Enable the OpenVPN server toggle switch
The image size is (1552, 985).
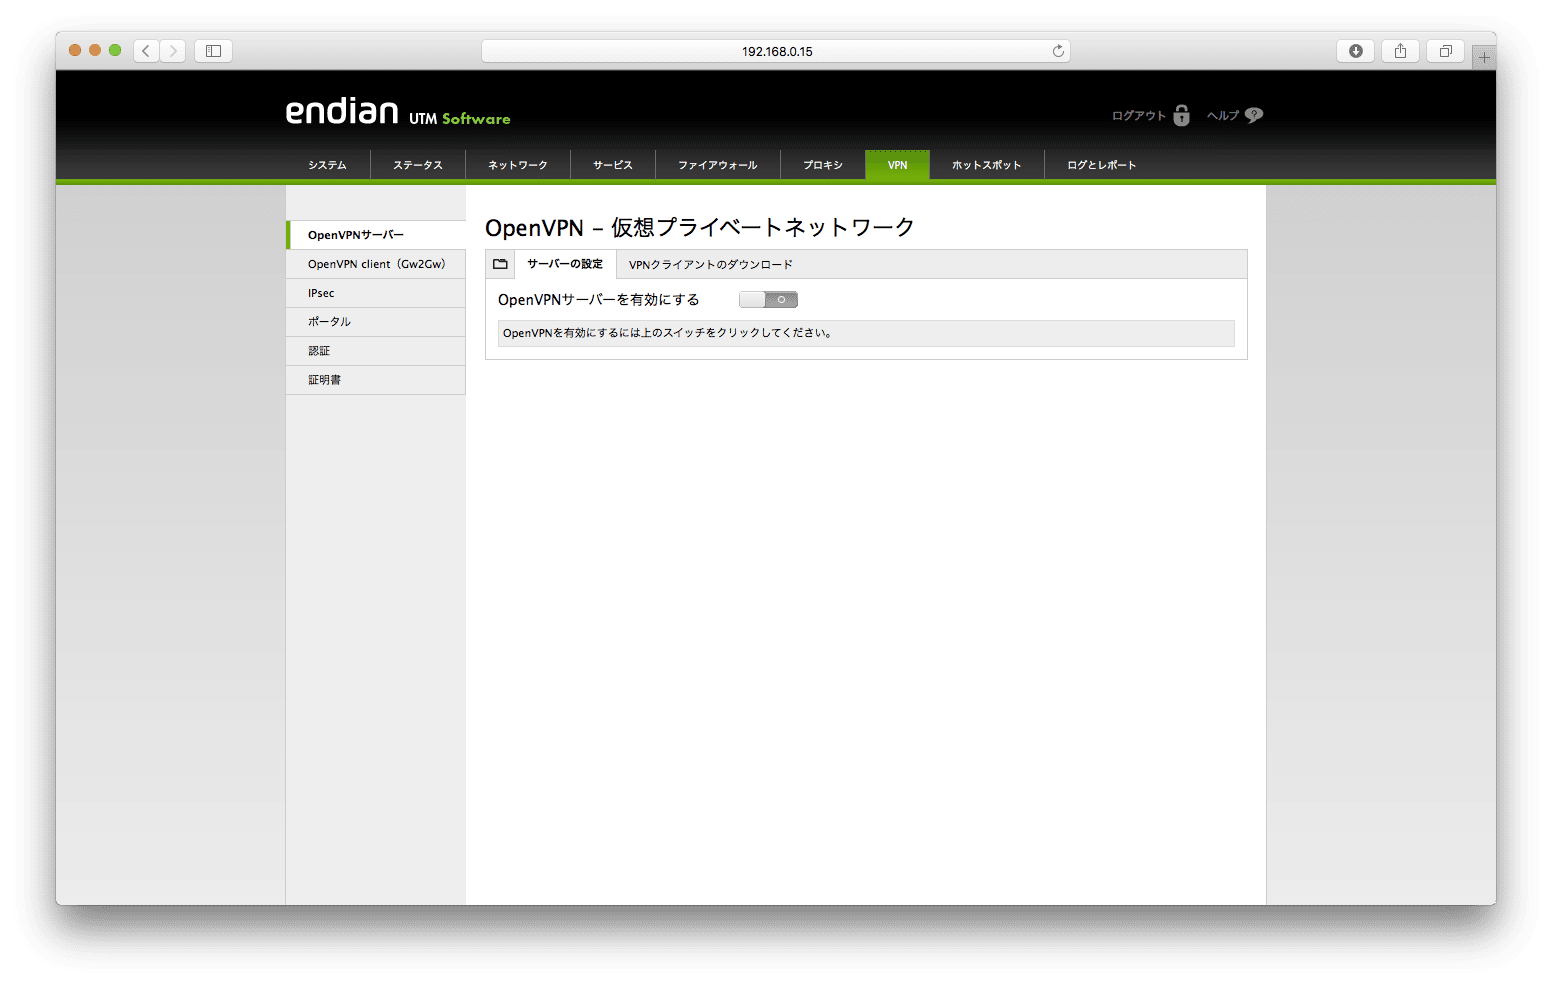768,299
